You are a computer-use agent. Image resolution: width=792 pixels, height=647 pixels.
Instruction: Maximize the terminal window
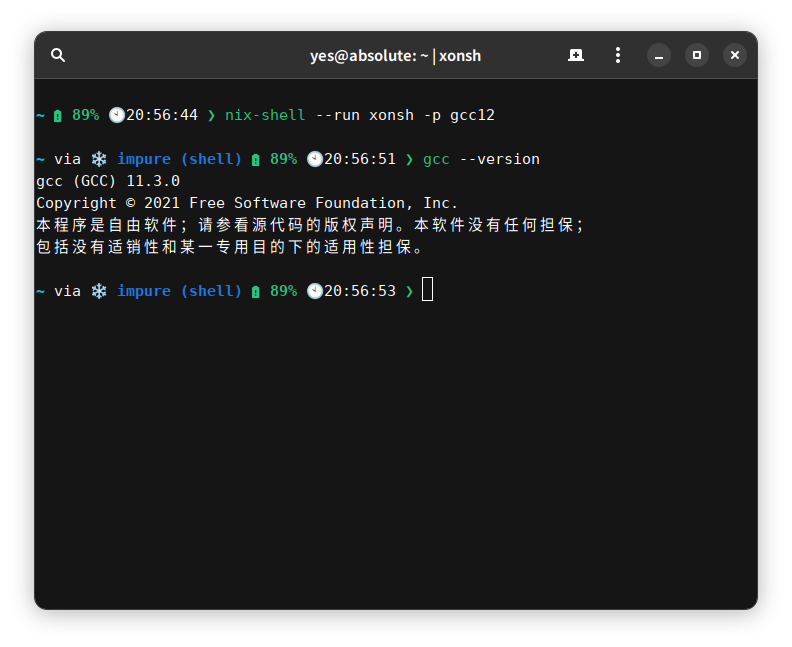point(697,55)
